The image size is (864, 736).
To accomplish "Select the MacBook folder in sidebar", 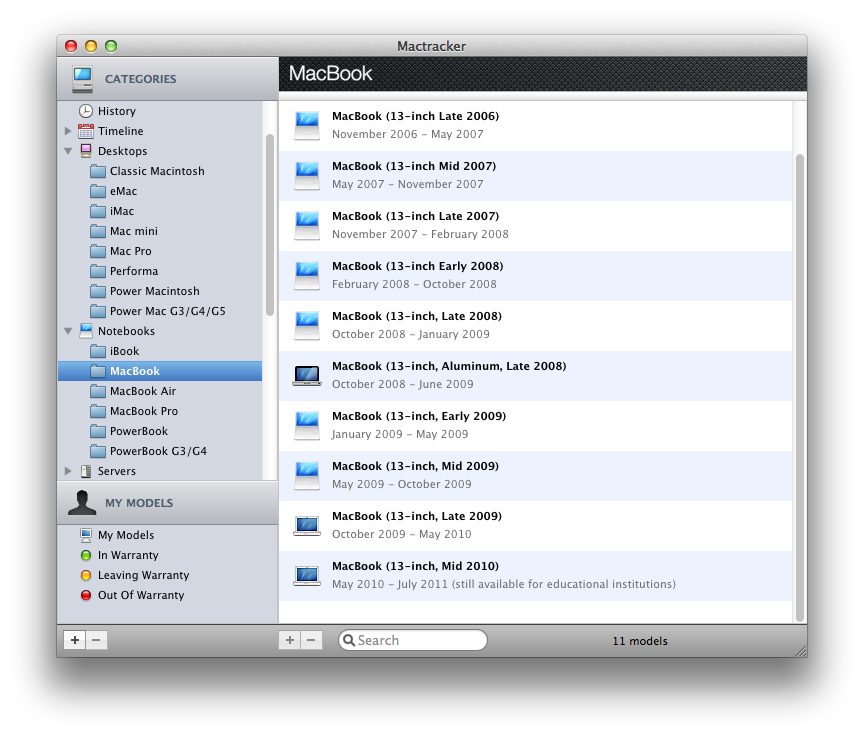I will (x=160, y=371).
